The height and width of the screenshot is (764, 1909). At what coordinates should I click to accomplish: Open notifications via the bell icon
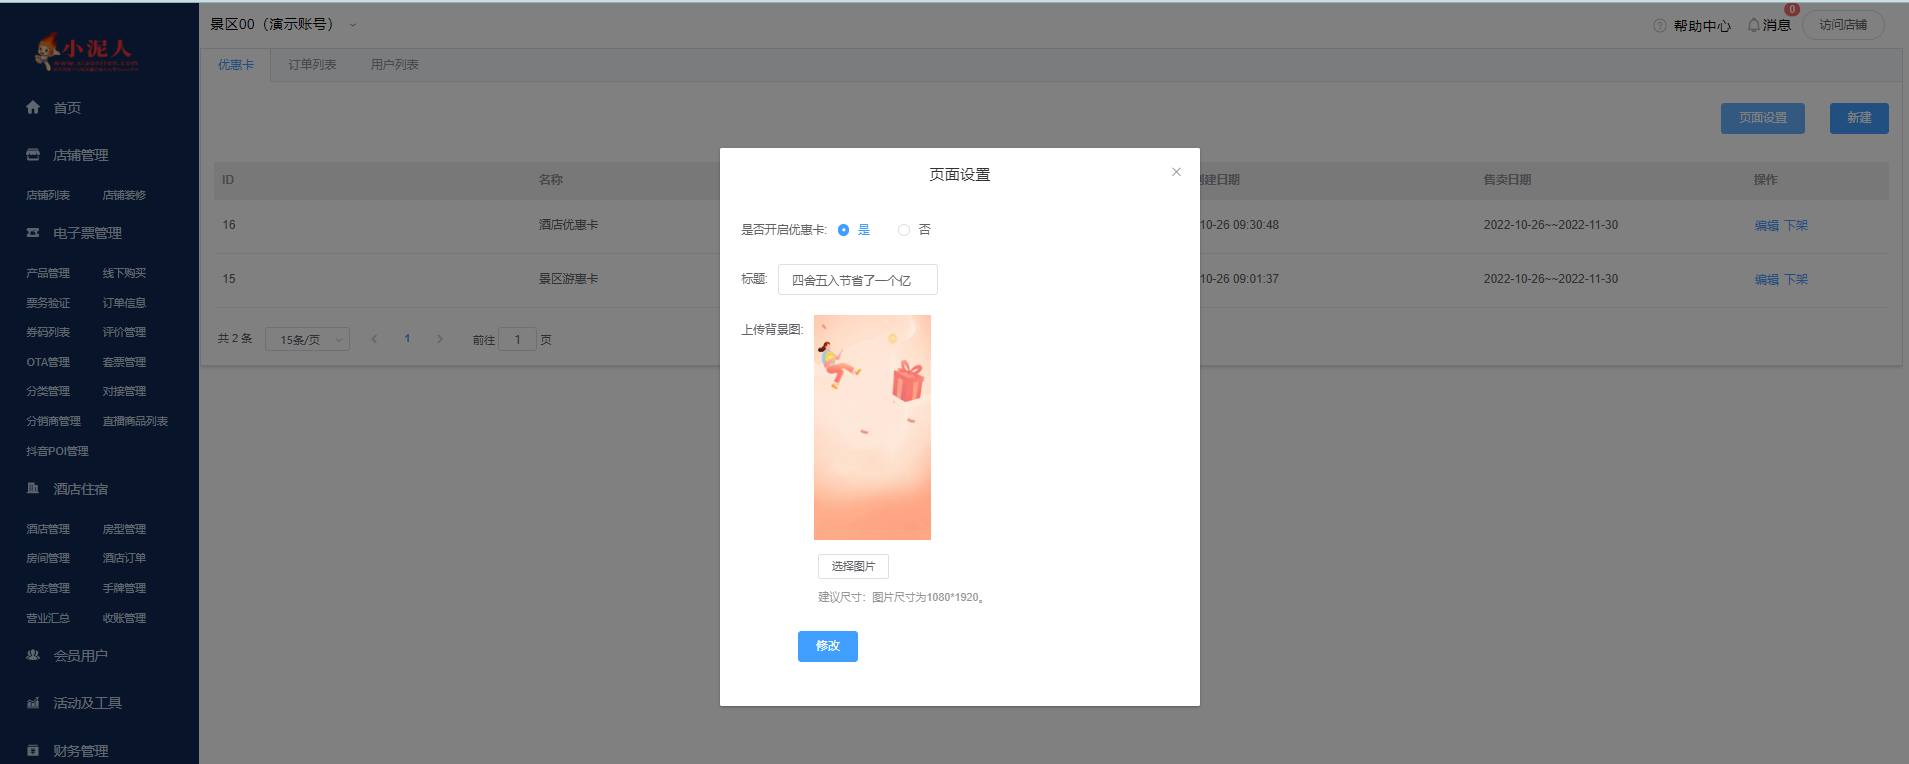pyautogui.click(x=1753, y=25)
